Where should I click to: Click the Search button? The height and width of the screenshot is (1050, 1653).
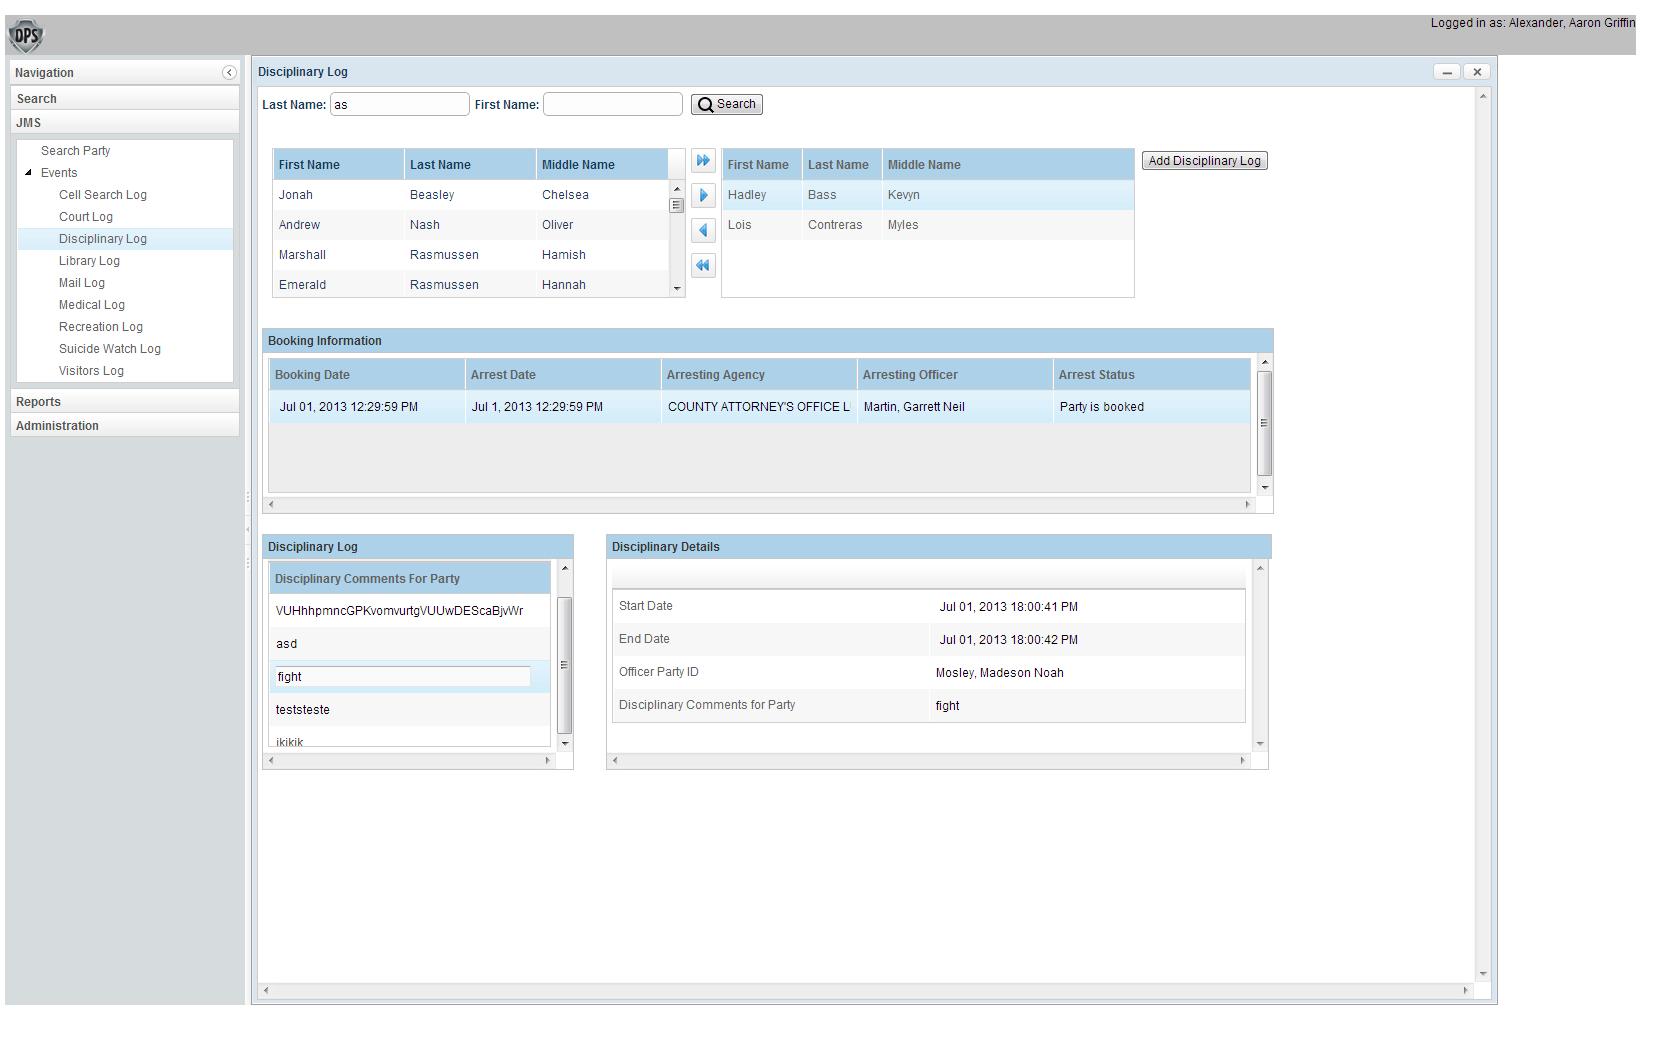pos(727,104)
